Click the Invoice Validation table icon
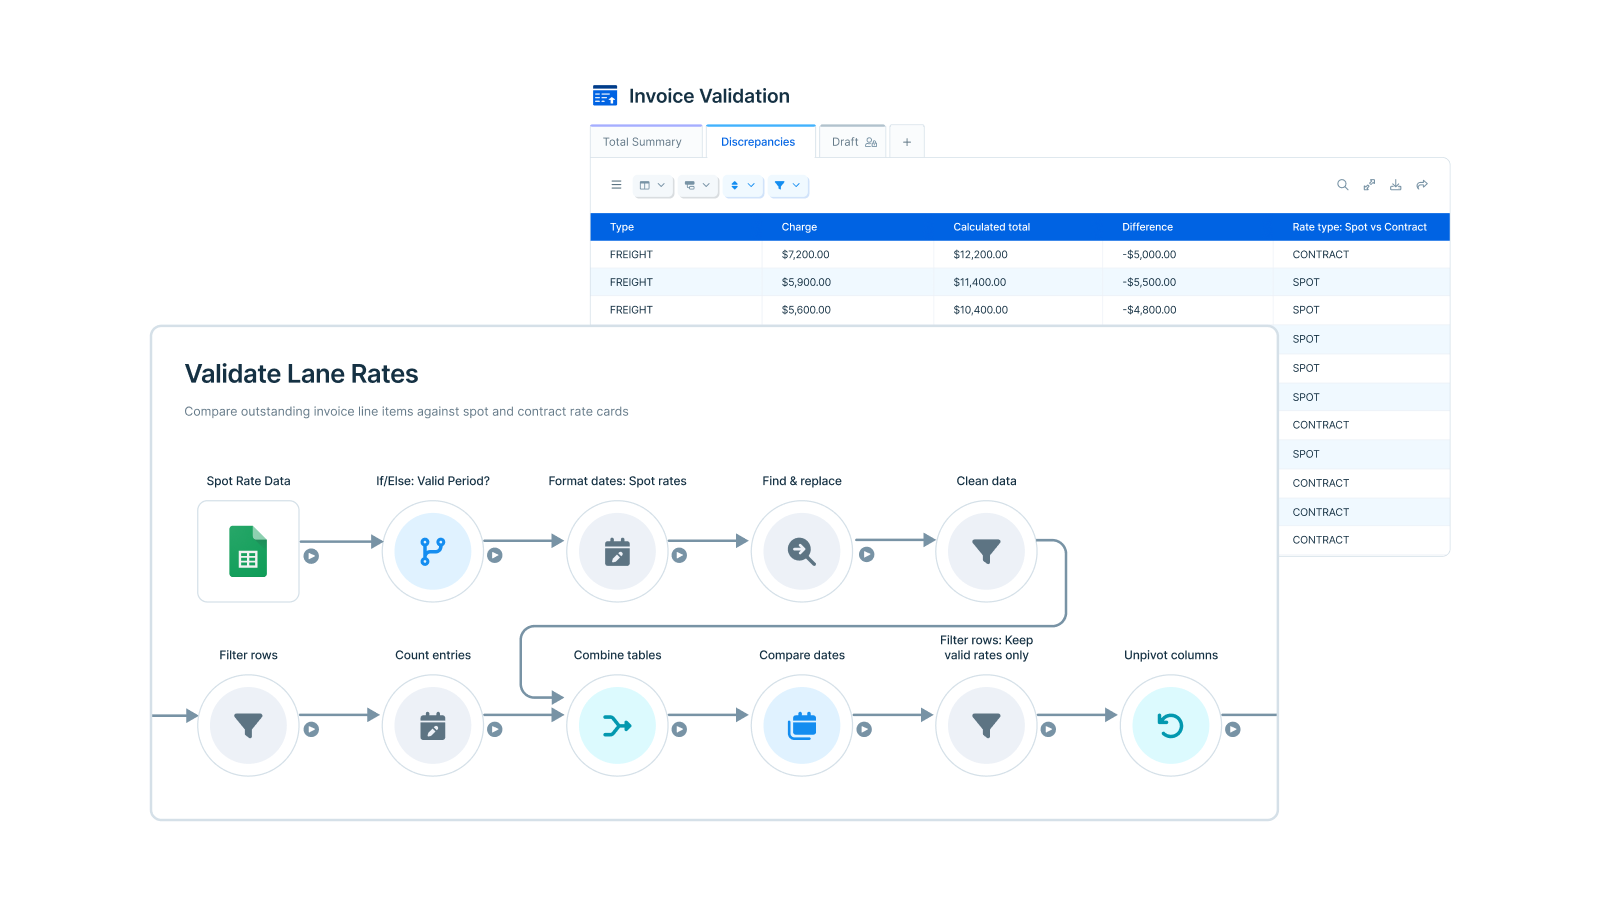 tap(605, 96)
